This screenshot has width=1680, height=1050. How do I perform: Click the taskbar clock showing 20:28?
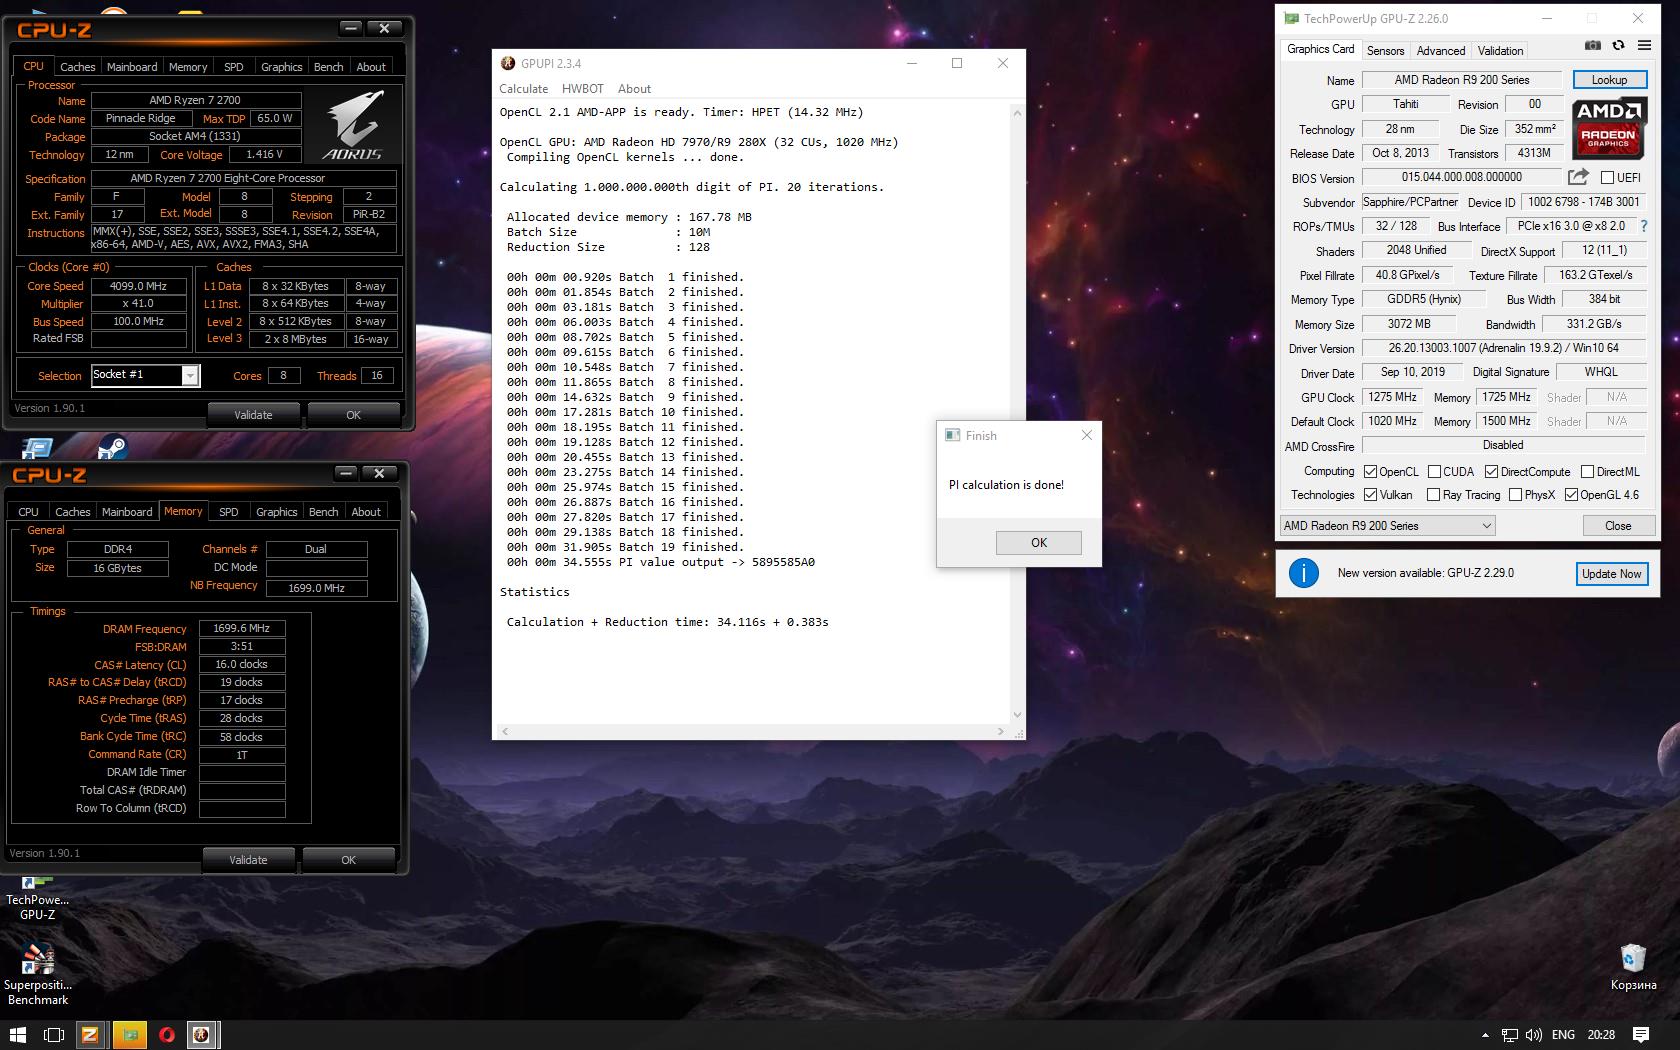[x=1601, y=1035]
